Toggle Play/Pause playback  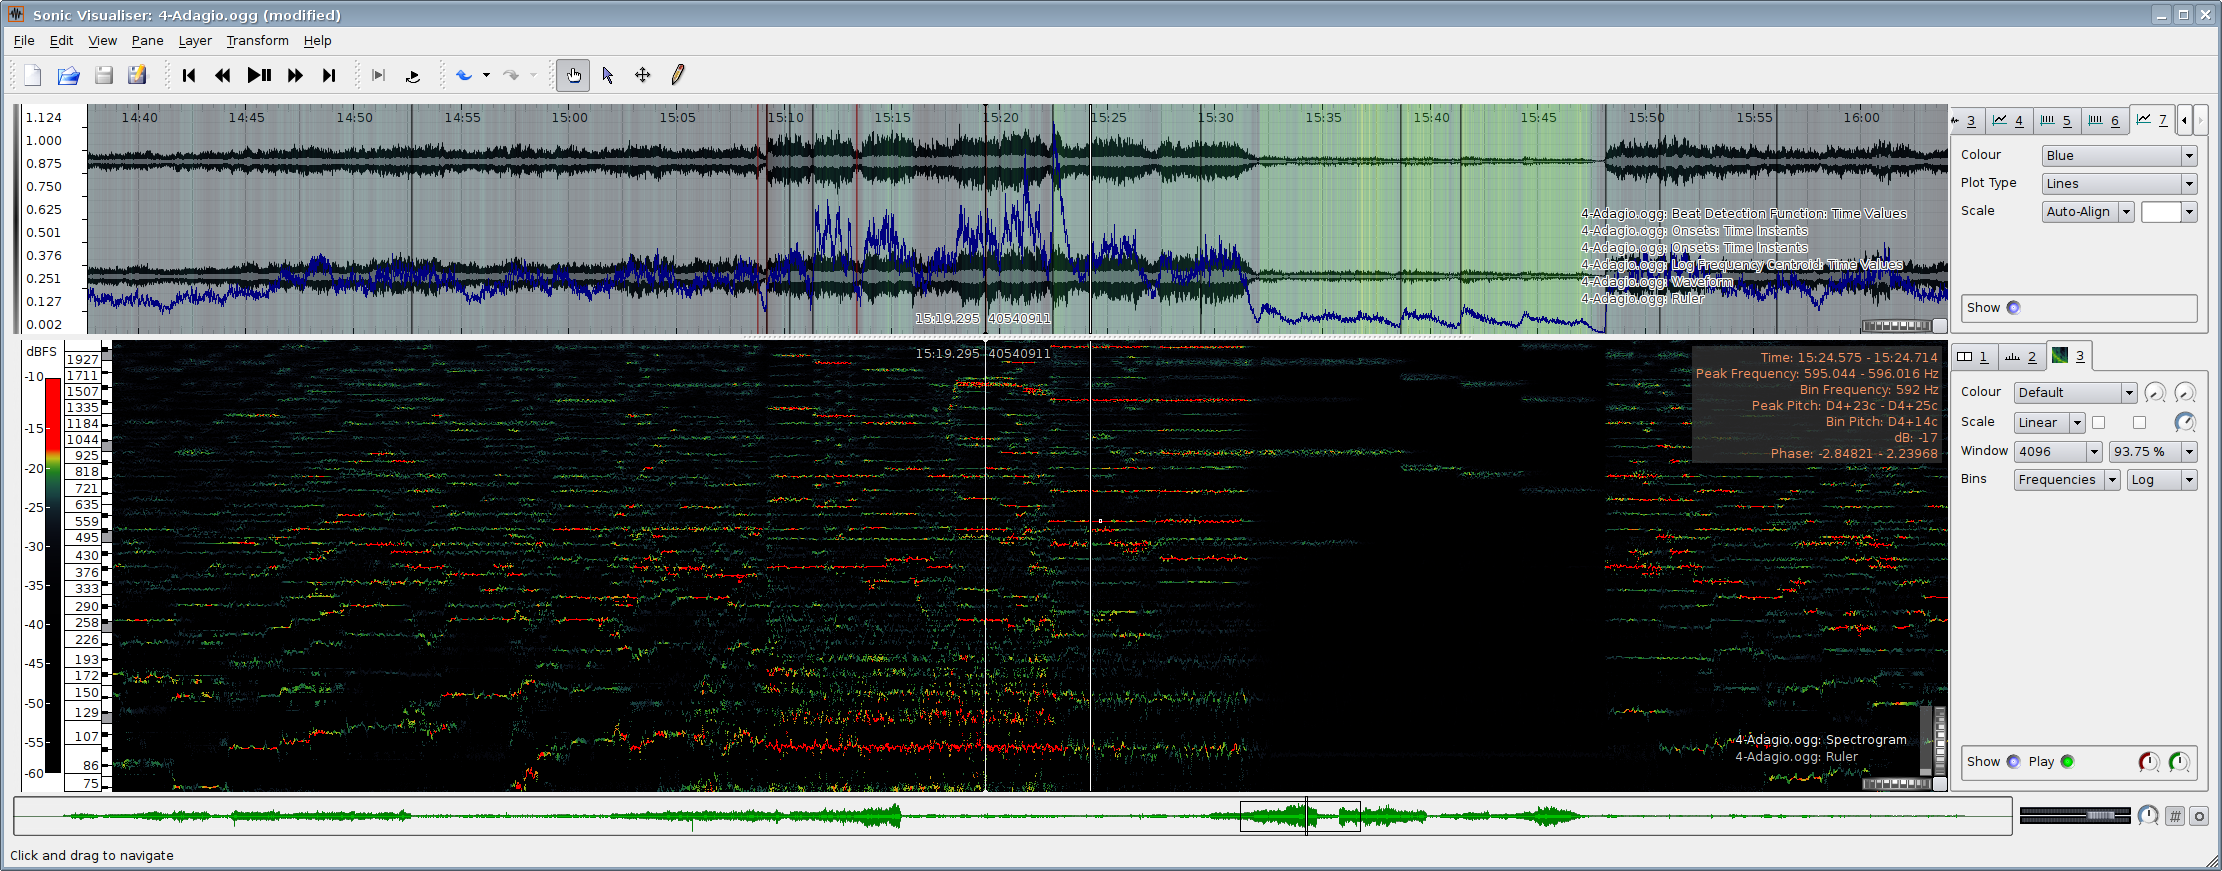click(259, 75)
